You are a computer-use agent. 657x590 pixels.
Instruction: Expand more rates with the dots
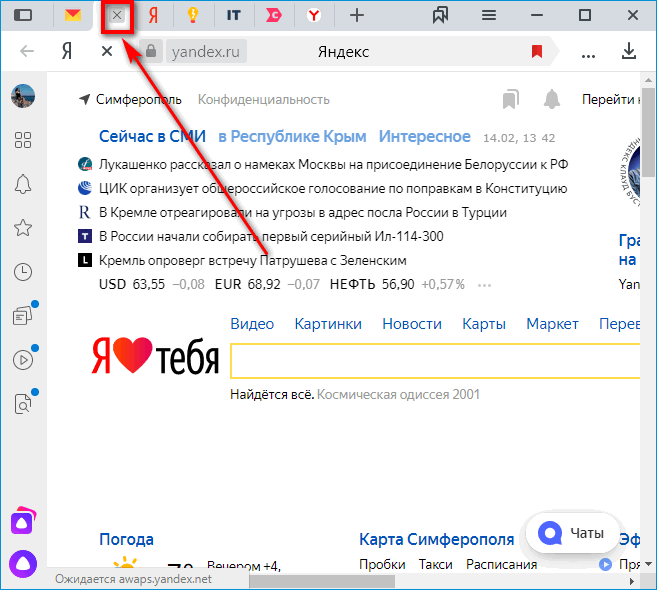tap(484, 286)
